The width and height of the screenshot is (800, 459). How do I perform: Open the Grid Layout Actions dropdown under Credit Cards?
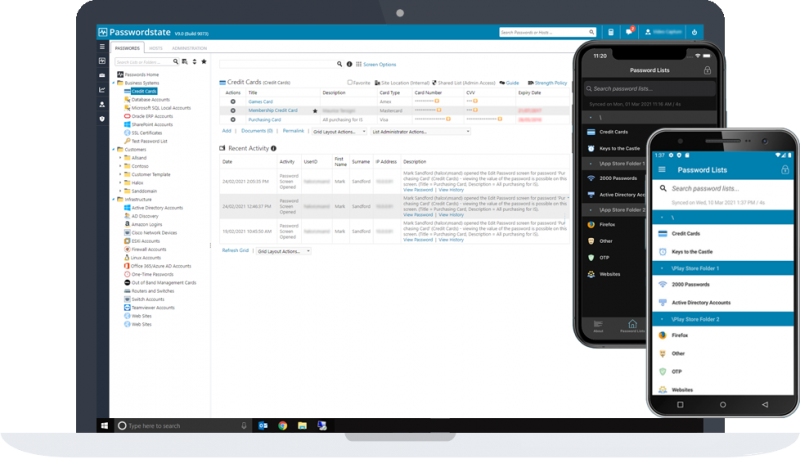point(339,132)
